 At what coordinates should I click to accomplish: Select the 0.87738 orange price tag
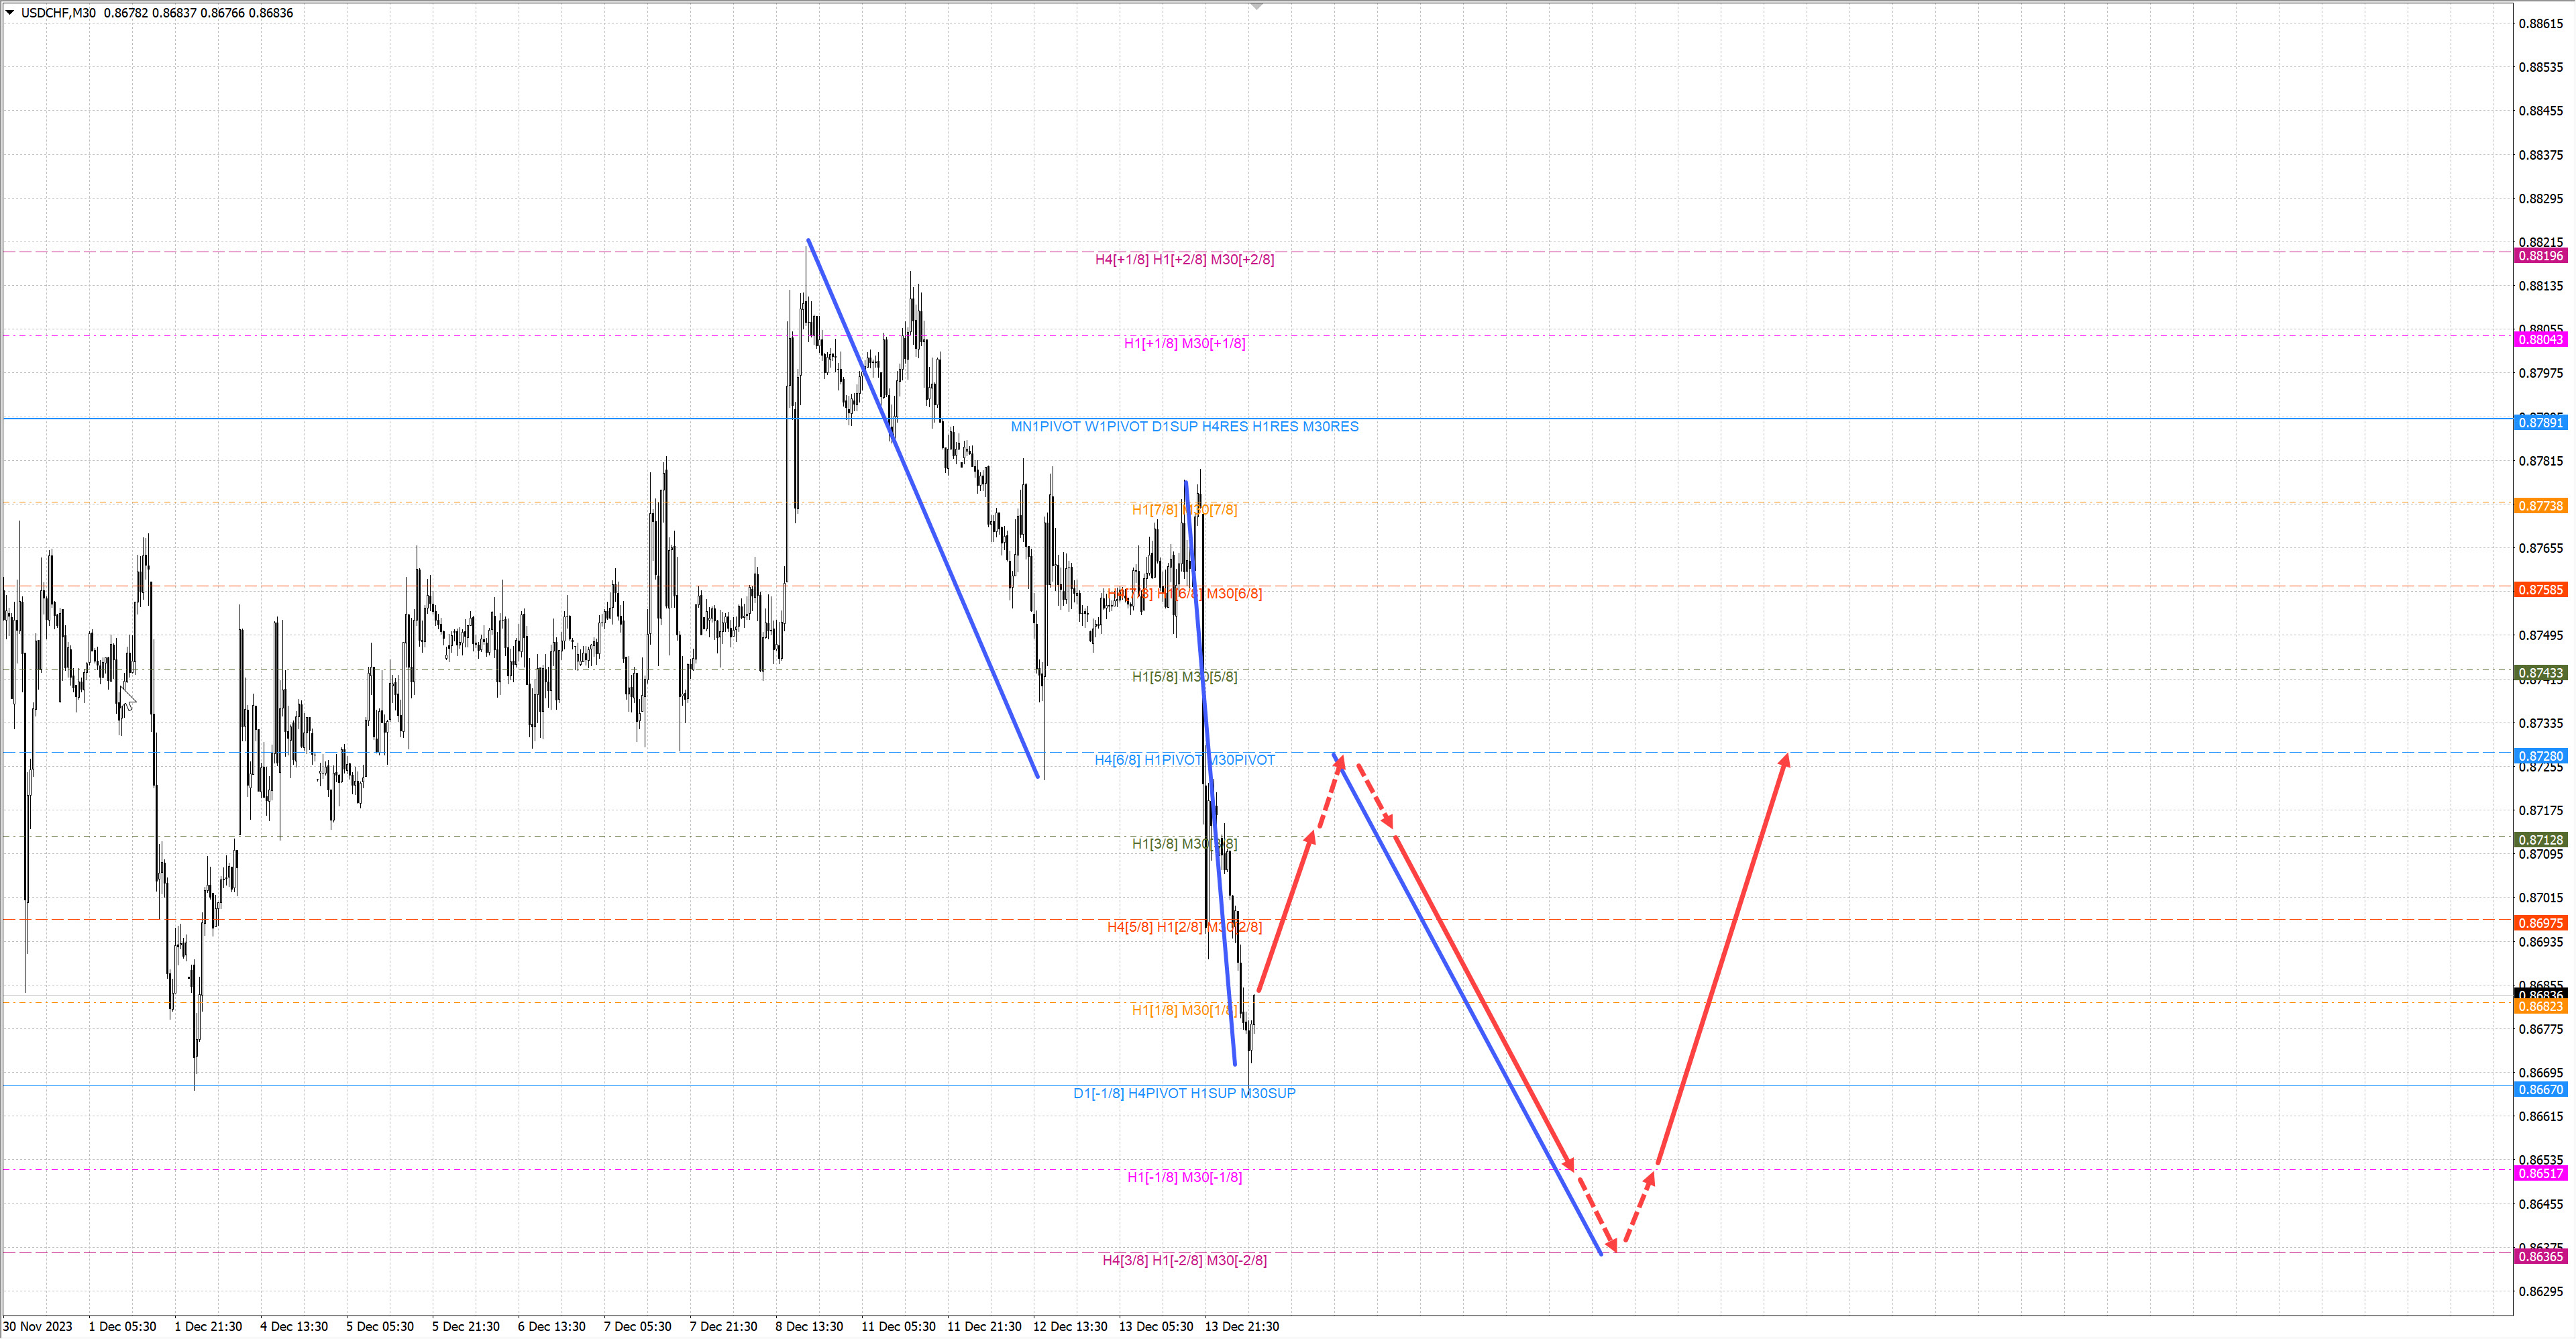click(x=2540, y=506)
